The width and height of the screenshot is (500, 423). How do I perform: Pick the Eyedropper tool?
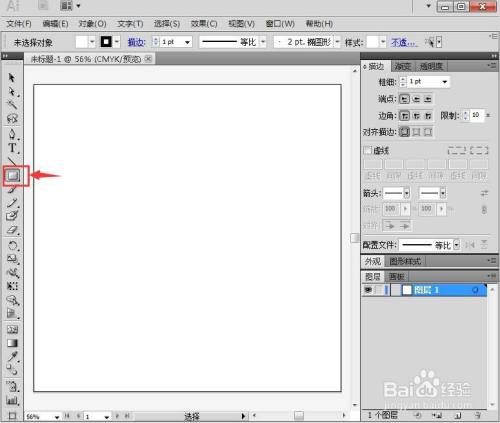pos(13,356)
